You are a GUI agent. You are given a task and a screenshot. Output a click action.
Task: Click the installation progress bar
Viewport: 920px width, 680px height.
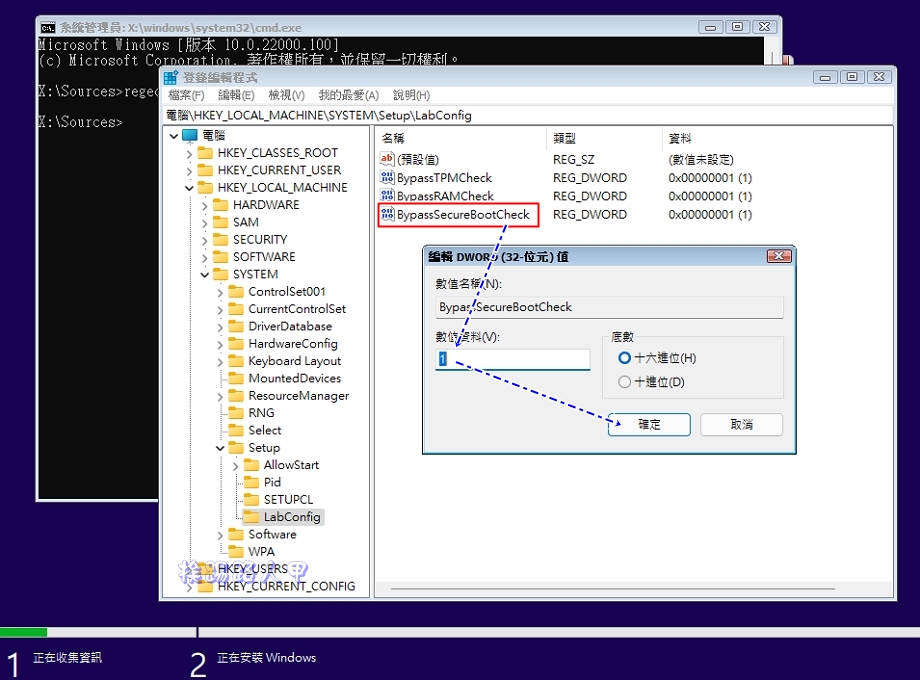tap(460, 632)
